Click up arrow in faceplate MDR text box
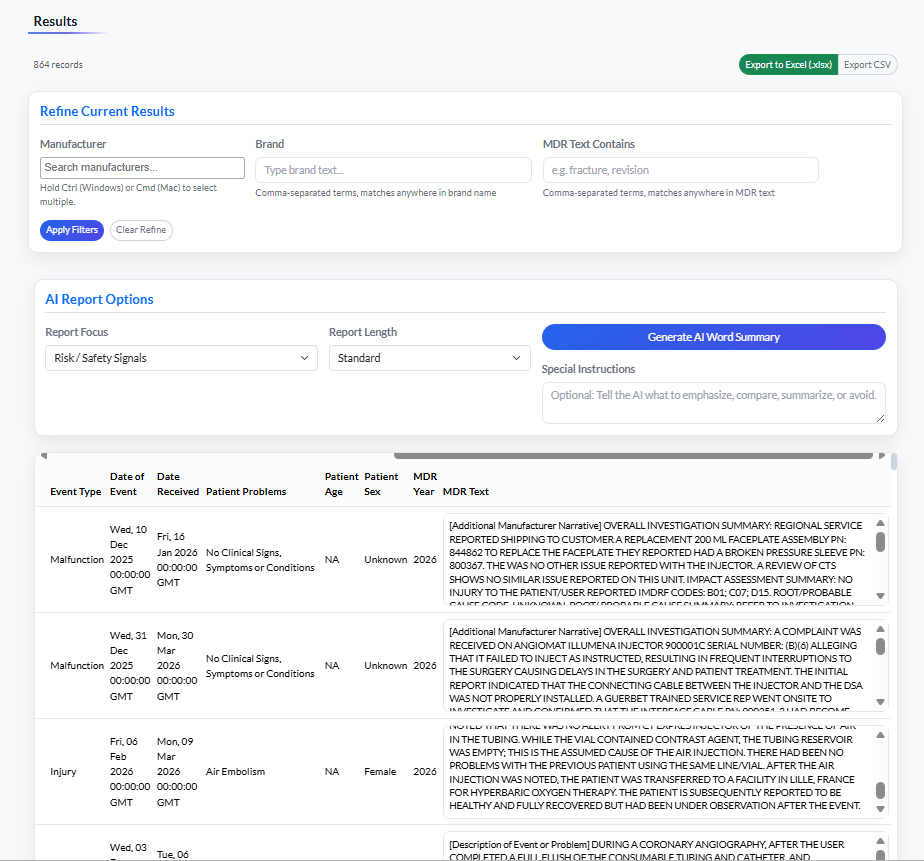Image resolution: width=924 pixels, height=861 pixels. point(880,523)
